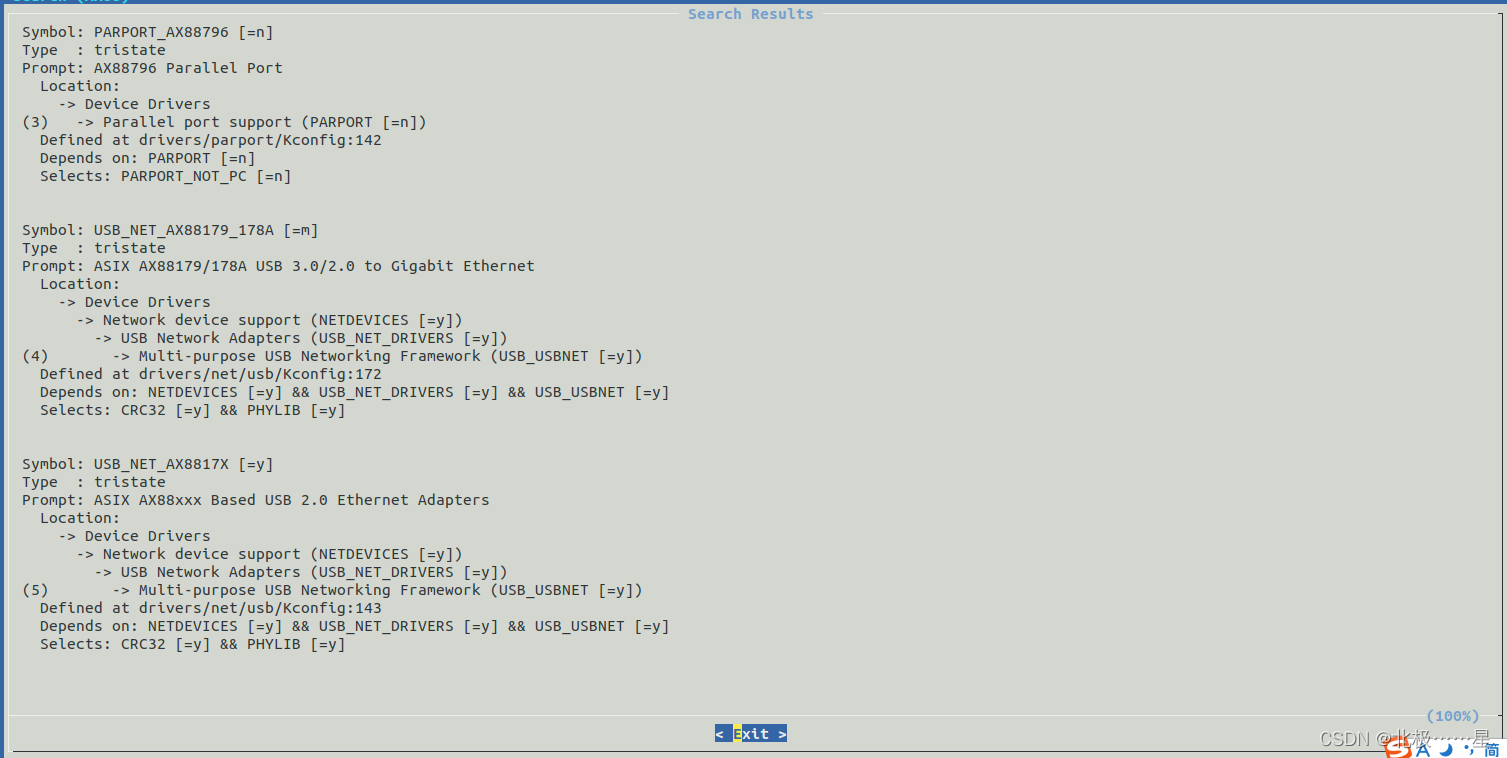Click the 'ASIX AX88179/178A USB 3.0/2.0 to Gigabit Ethernet' prompt
1507x758 pixels.
pos(314,266)
